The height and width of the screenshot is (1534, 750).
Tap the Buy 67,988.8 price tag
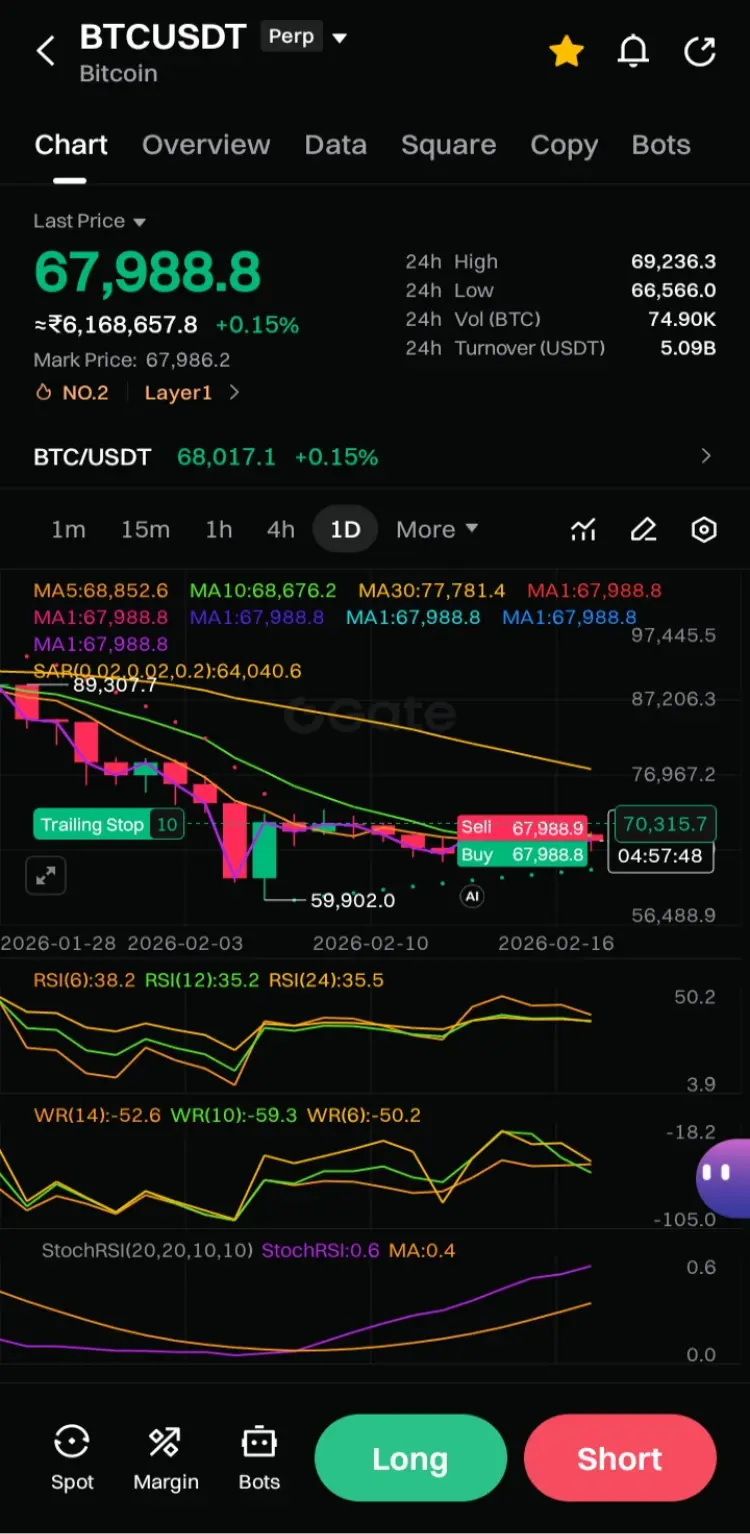521,855
